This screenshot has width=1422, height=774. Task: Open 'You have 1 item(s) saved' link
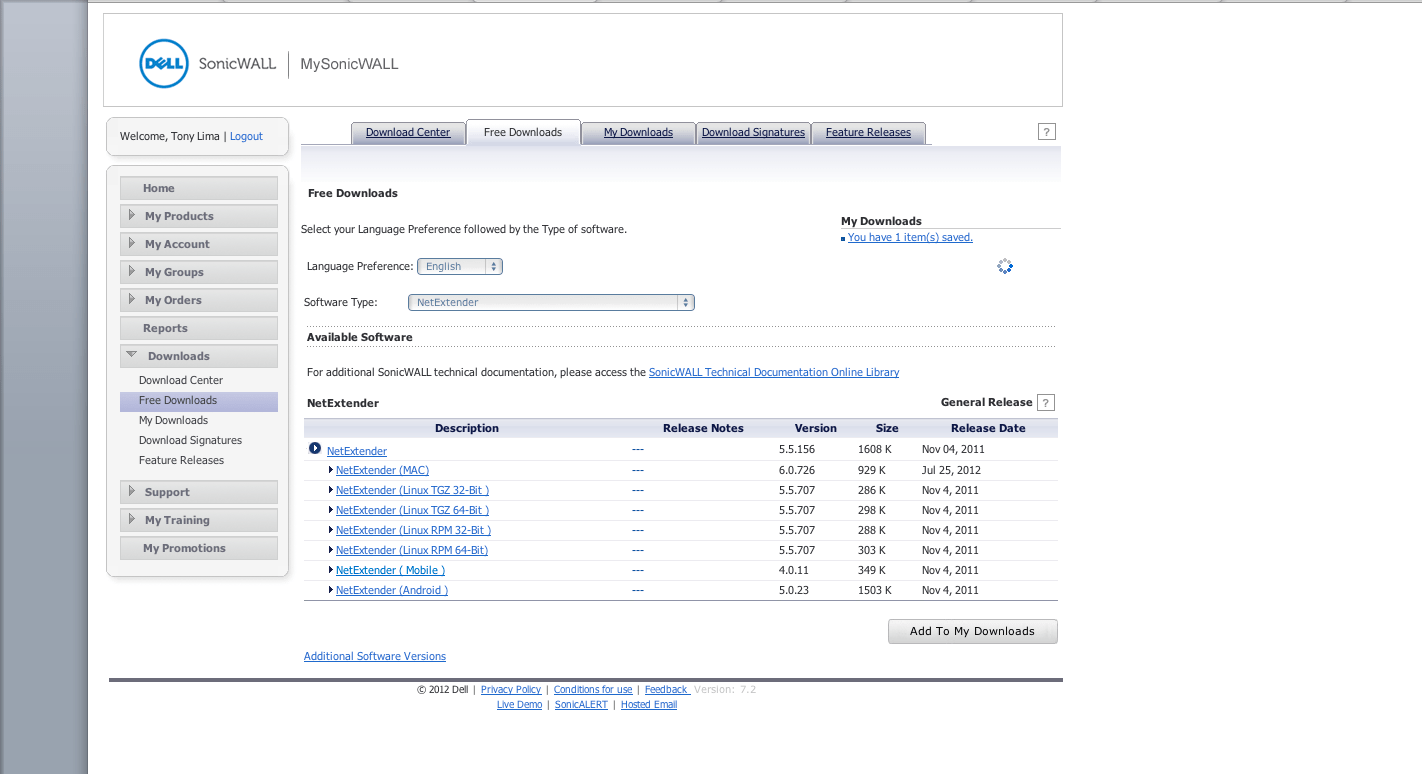coord(910,238)
